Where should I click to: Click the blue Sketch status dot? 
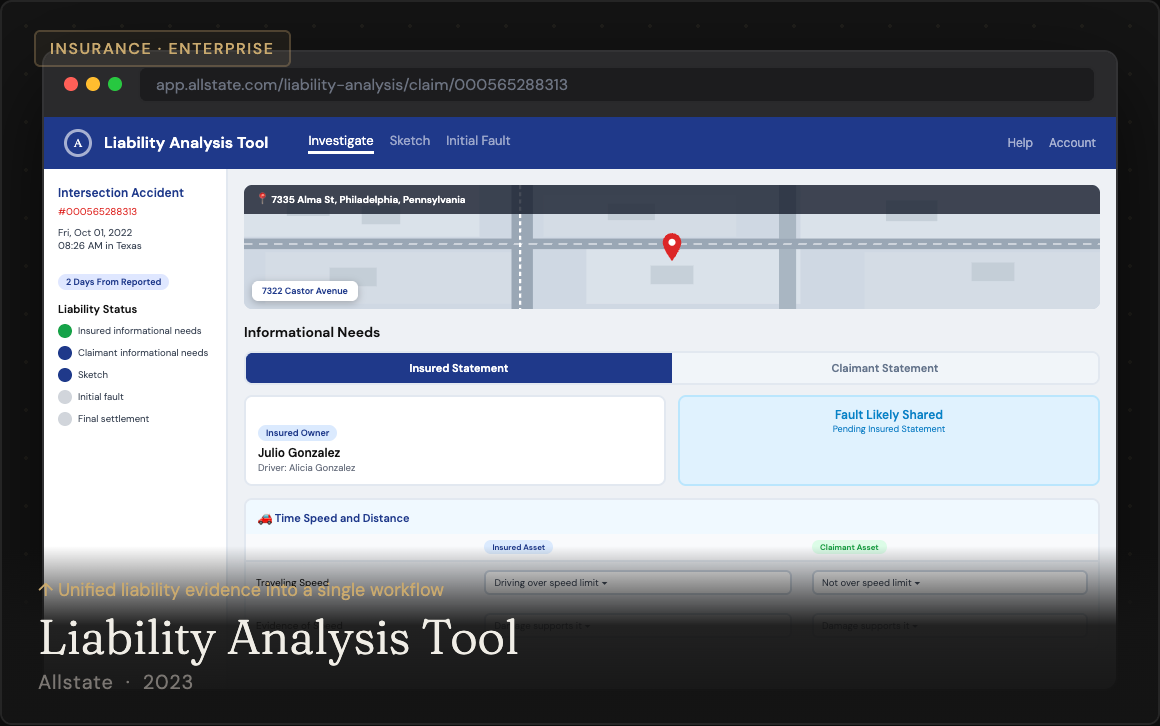pos(65,374)
